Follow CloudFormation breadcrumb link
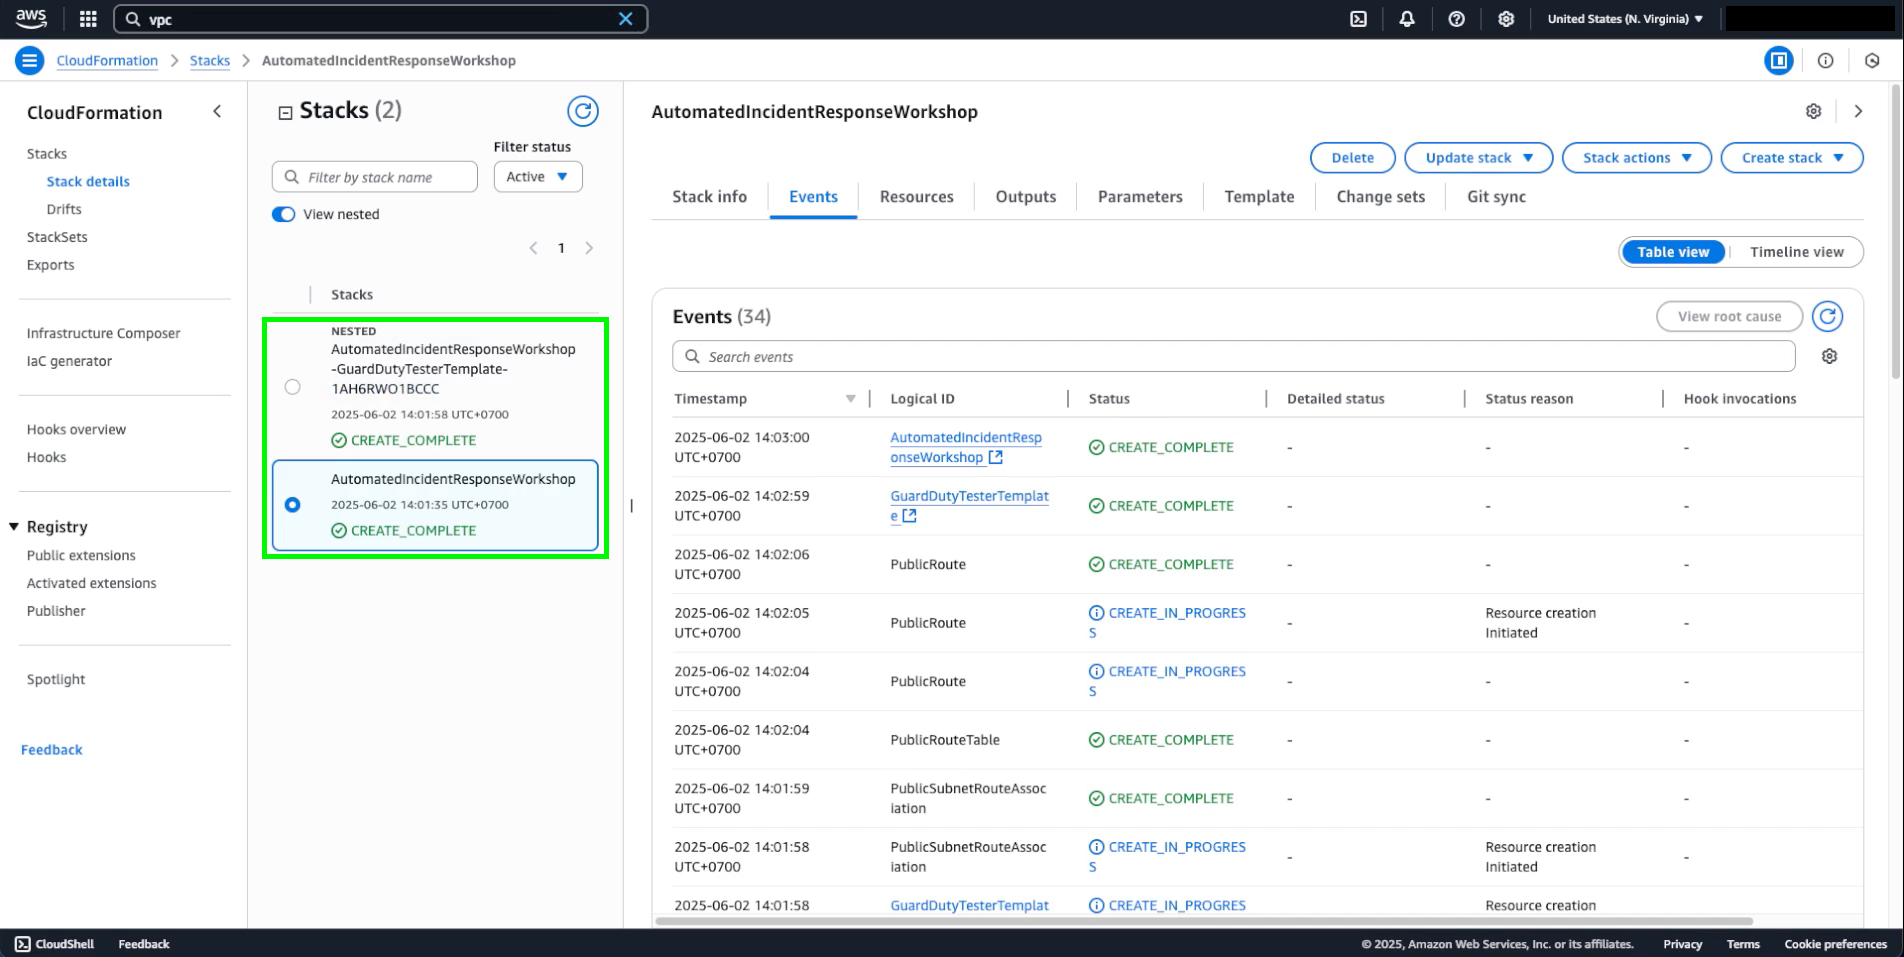Screen dimensions: 1904x957 point(107,61)
